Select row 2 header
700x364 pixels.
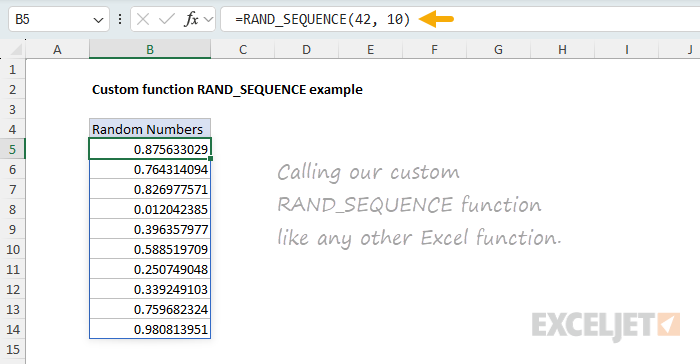tap(12, 89)
